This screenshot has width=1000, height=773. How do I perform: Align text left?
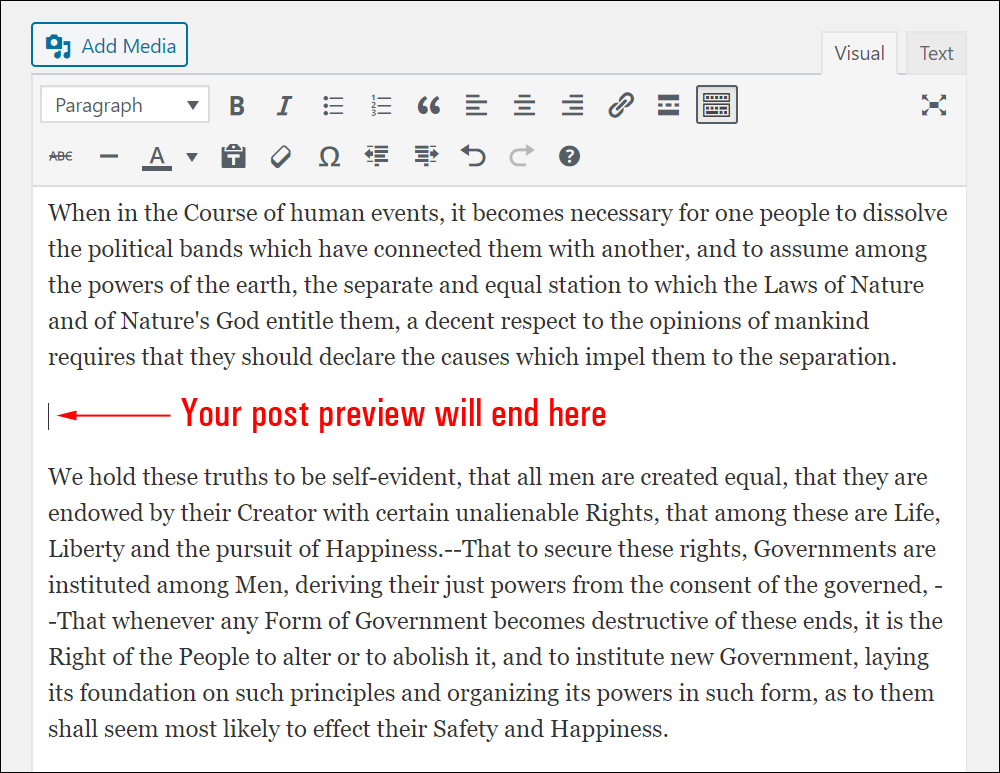(x=476, y=105)
